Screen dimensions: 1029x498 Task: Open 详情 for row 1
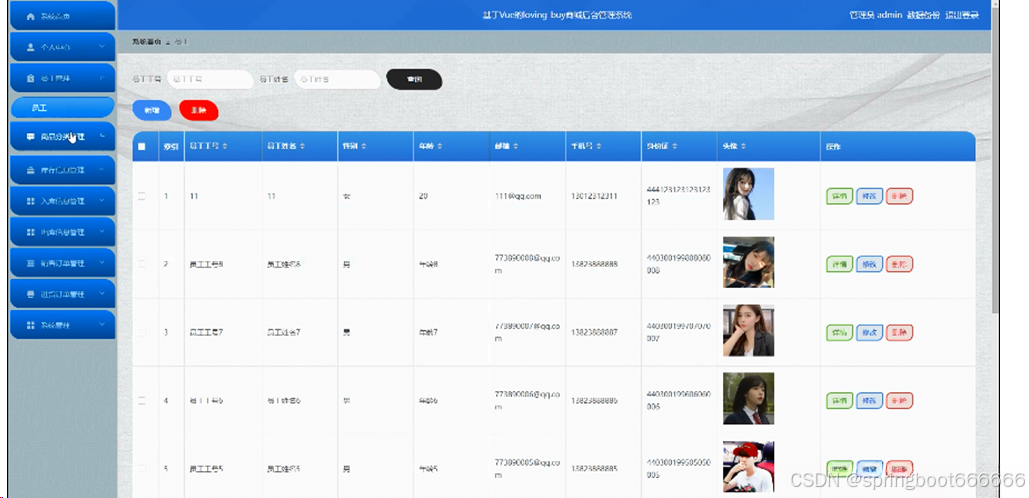point(839,196)
